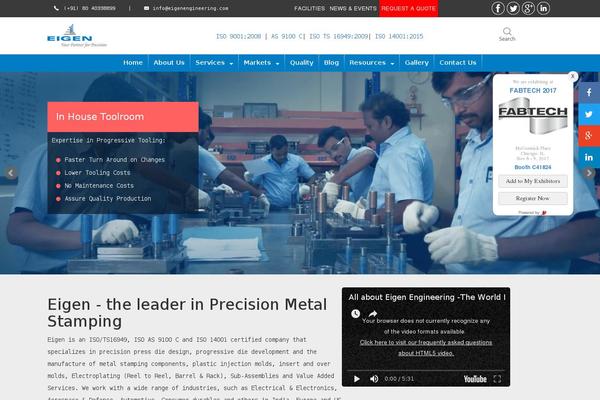Screen dimensions: 600x400
Task: Open the Facilities link
Action: click(x=310, y=8)
